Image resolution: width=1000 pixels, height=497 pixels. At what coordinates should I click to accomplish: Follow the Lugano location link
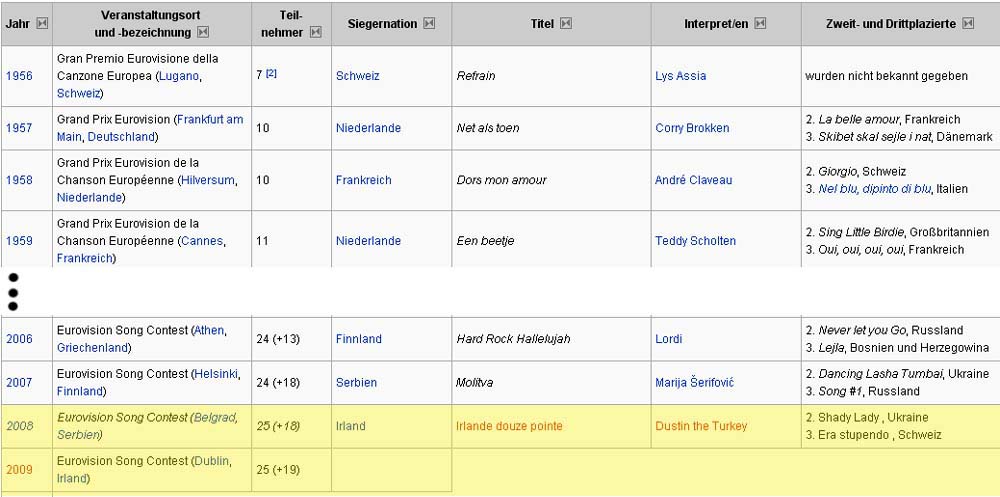point(180,76)
